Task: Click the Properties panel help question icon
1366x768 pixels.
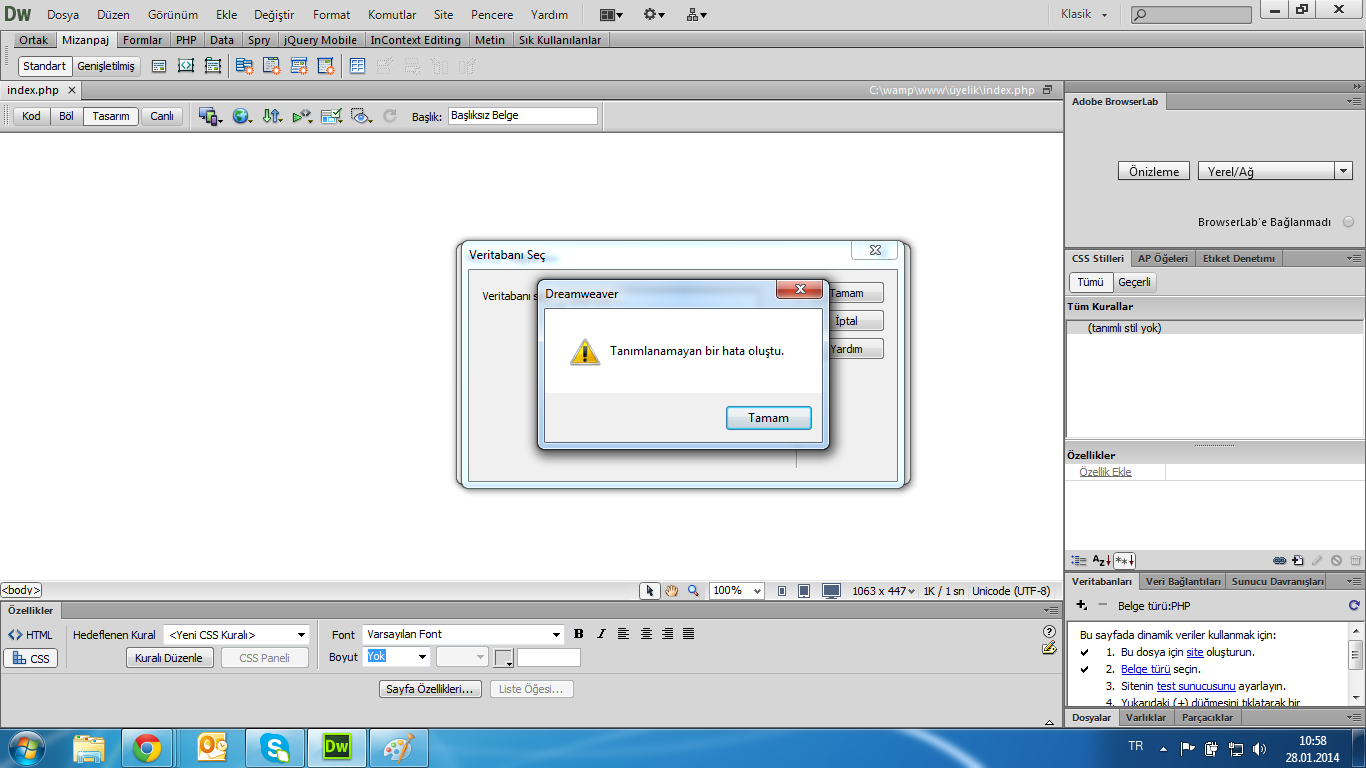Action: pyautogui.click(x=1049, y=631)
